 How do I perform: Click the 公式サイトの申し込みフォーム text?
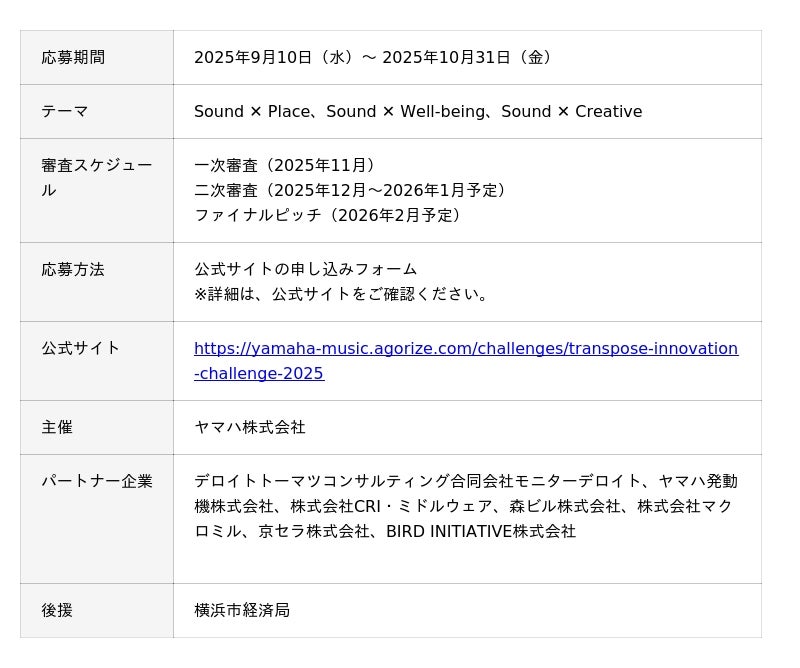305,270
